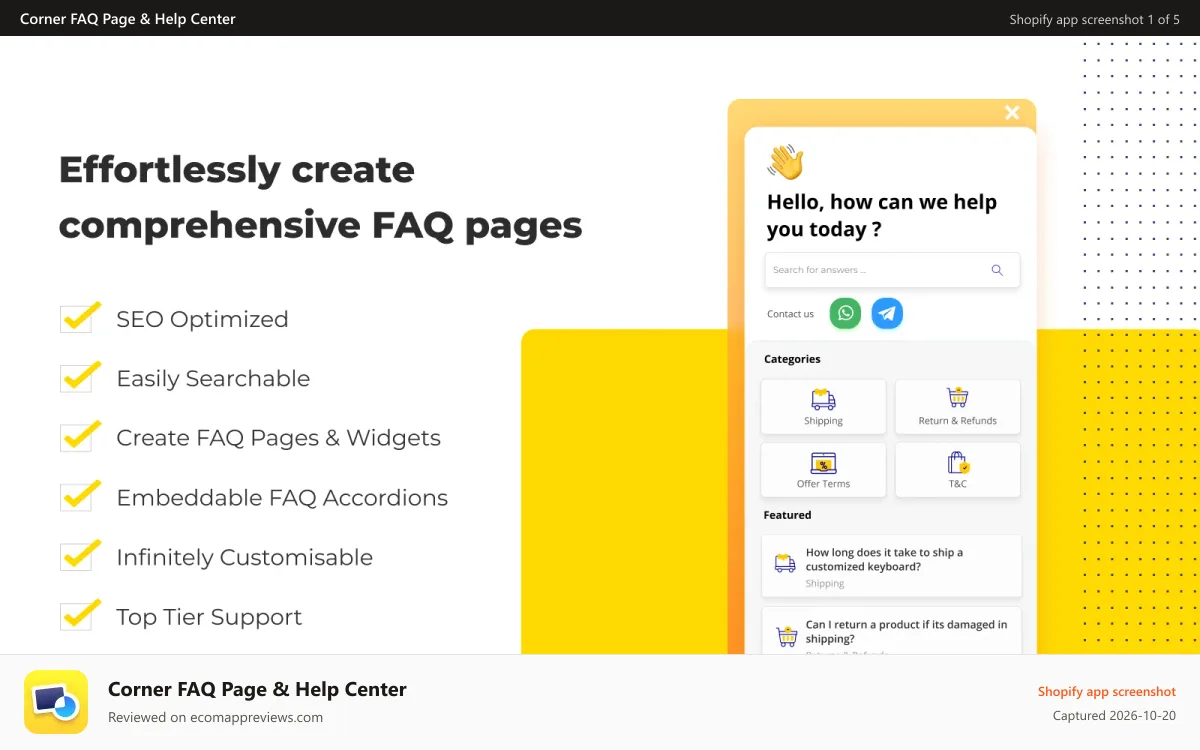Open the damaged product return question

pyautogui.click(x=892, y=631)
